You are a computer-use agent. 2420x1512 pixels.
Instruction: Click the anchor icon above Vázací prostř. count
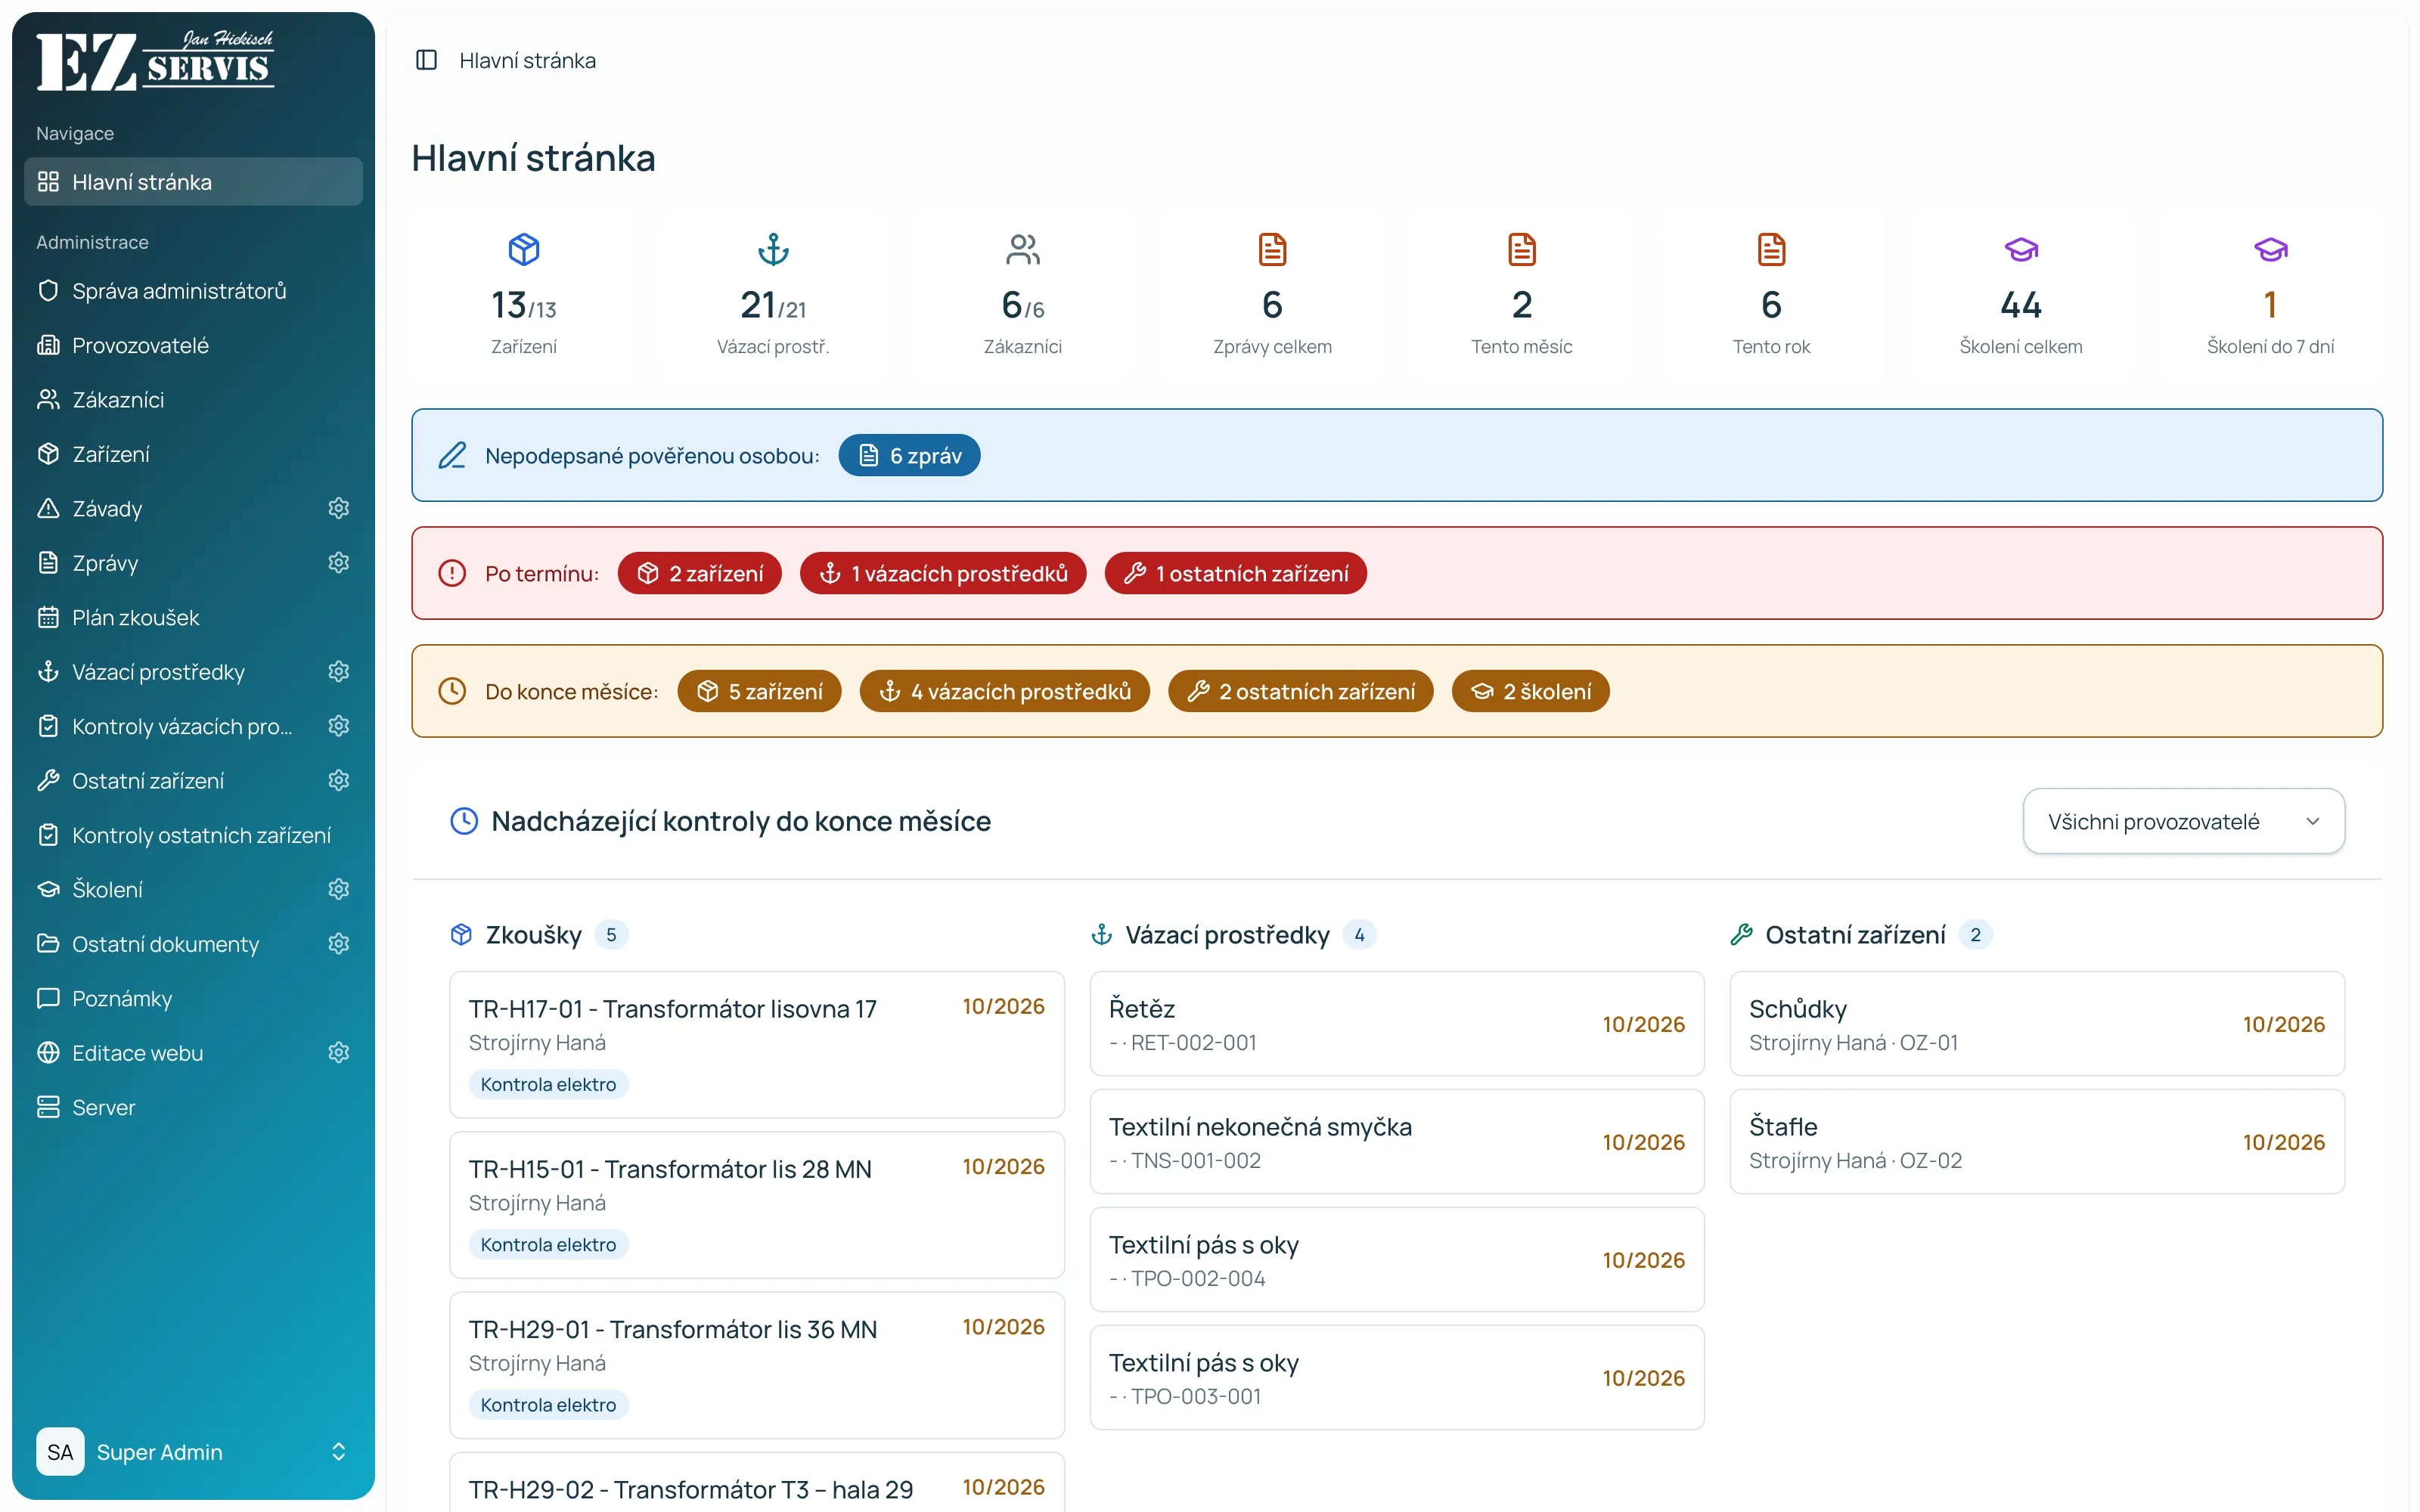[x=773, y=249]
